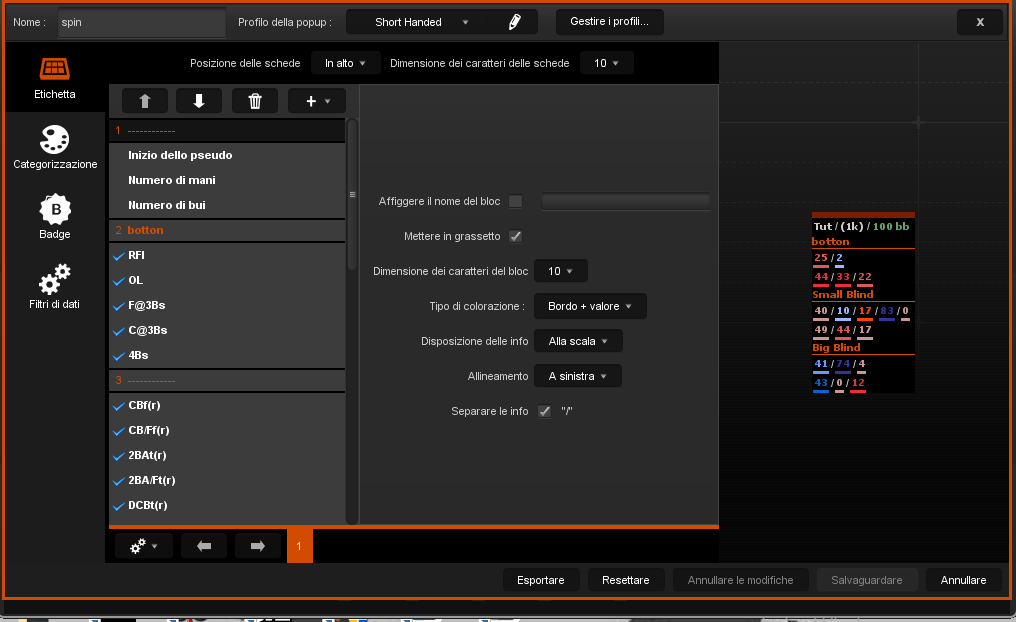This screenshot has width=1016, height=622.
Task: Click the Salvaguardare button
Action: point(866,580)
